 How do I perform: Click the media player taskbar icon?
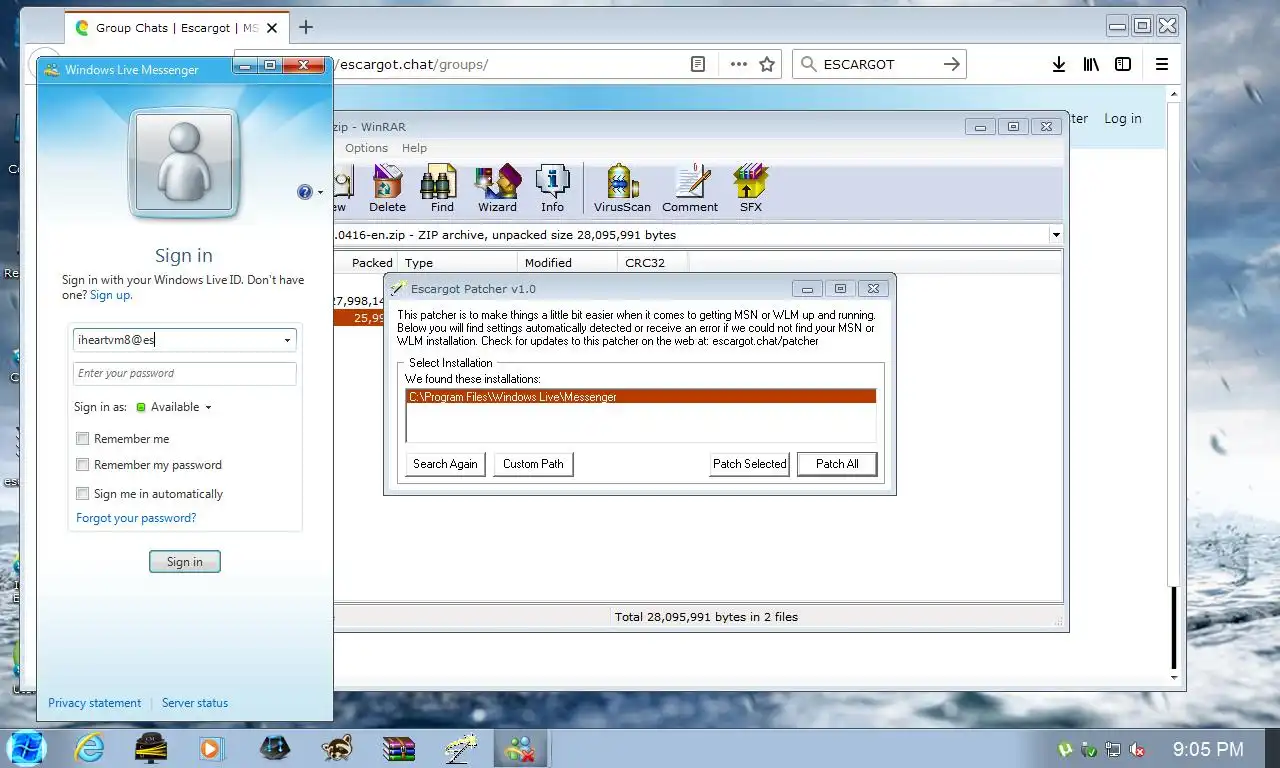click(211, 748)
